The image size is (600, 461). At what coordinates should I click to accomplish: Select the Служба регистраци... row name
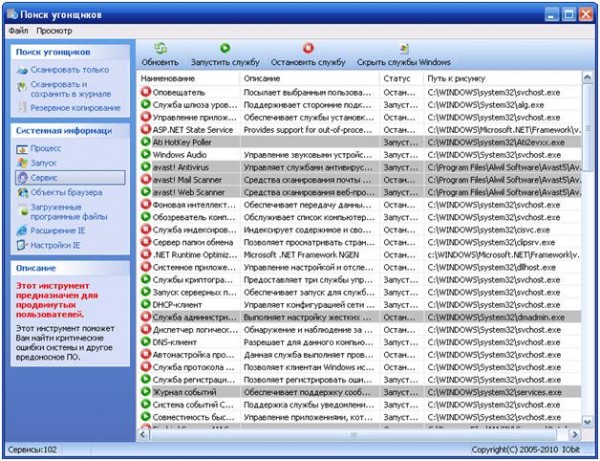[194, 380]
